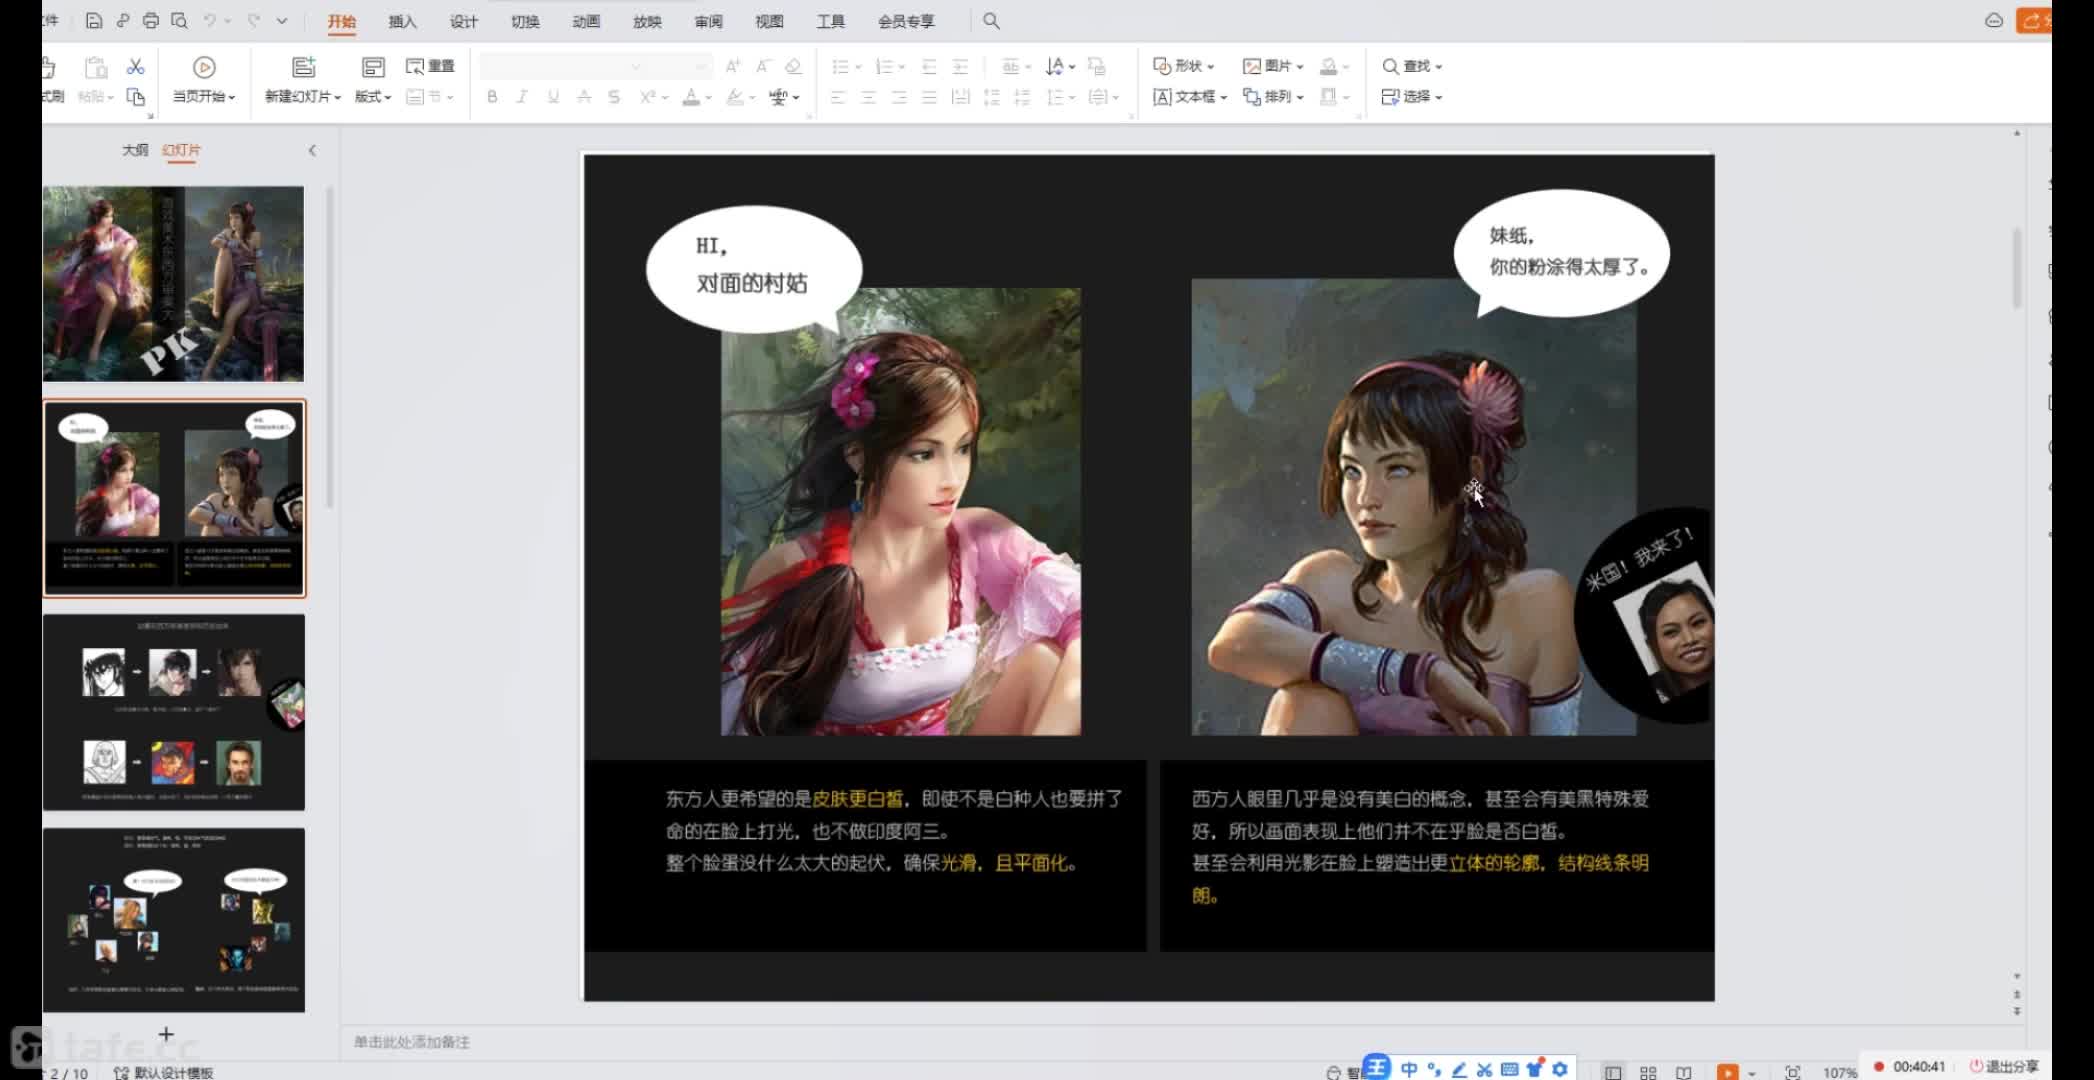Toggle text shadow S button

[x=614, y=96]
